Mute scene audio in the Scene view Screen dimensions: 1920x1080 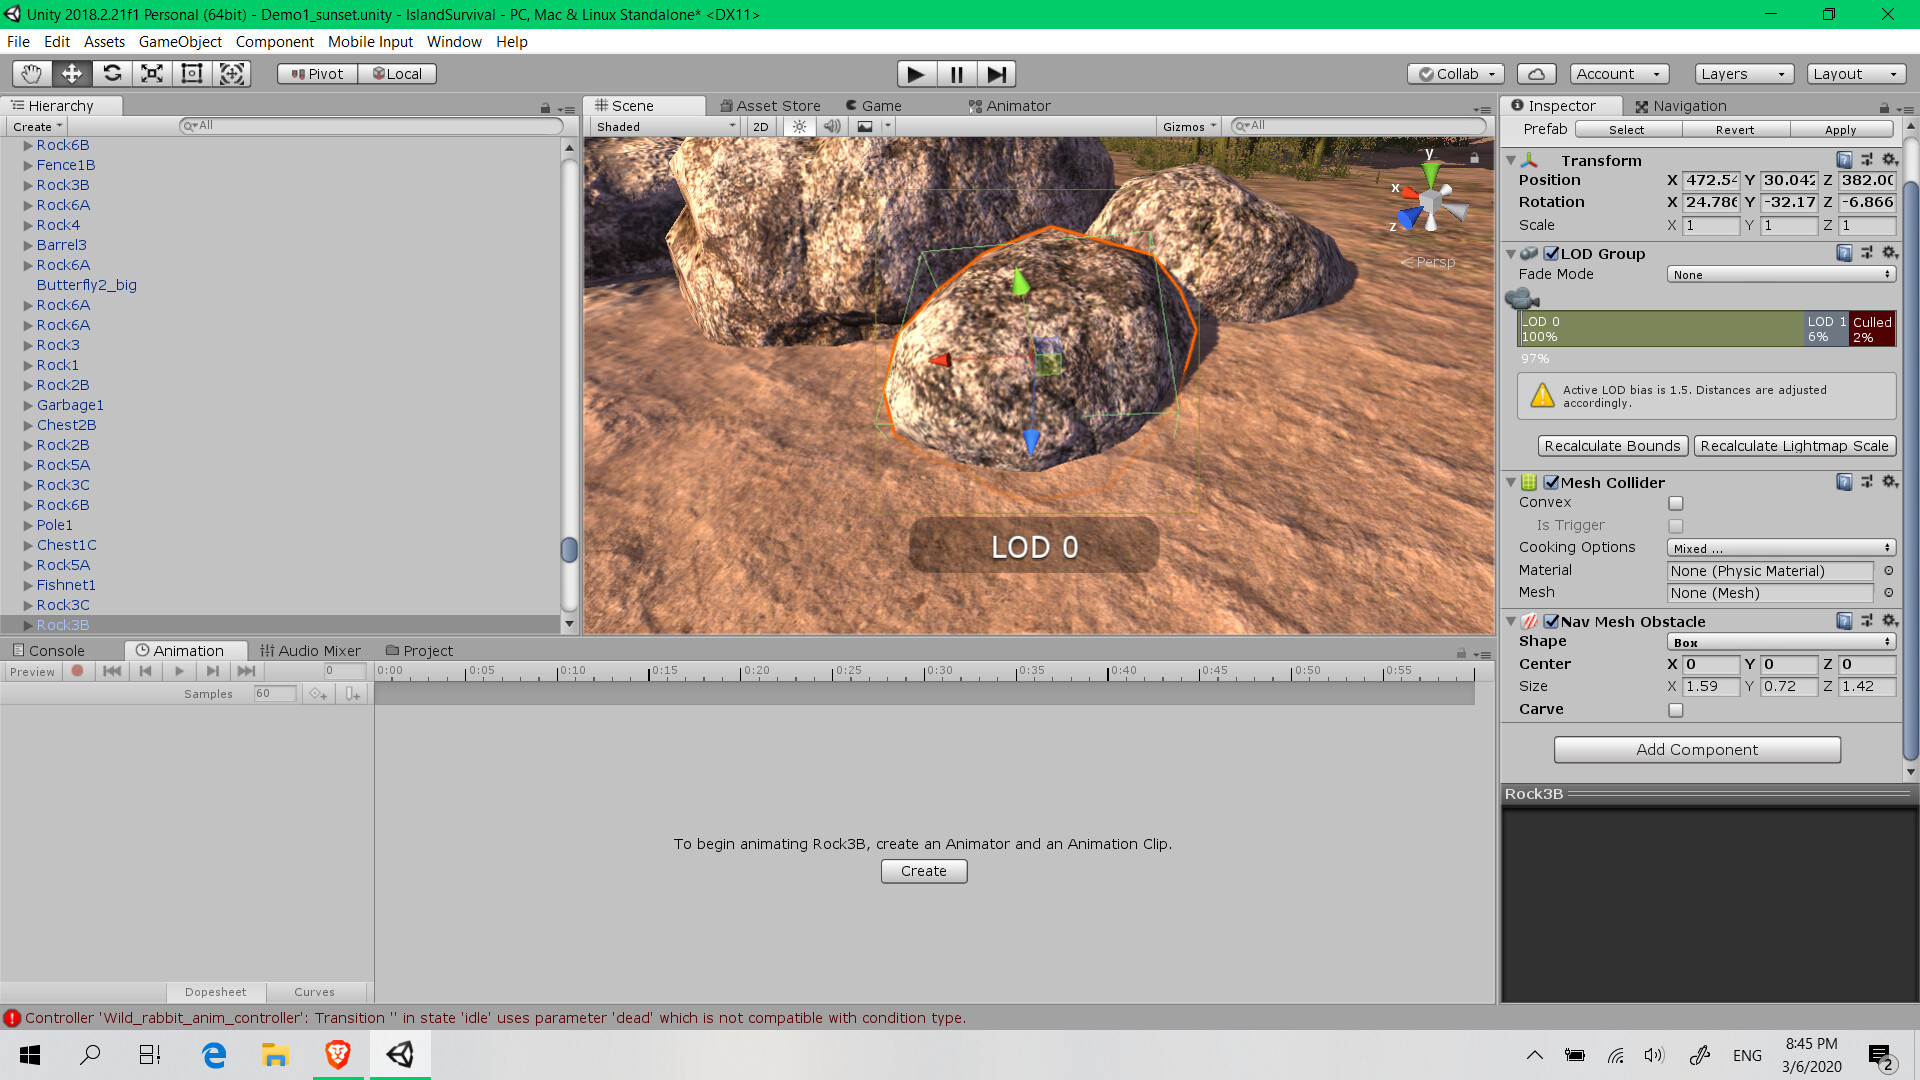(833, 126)
